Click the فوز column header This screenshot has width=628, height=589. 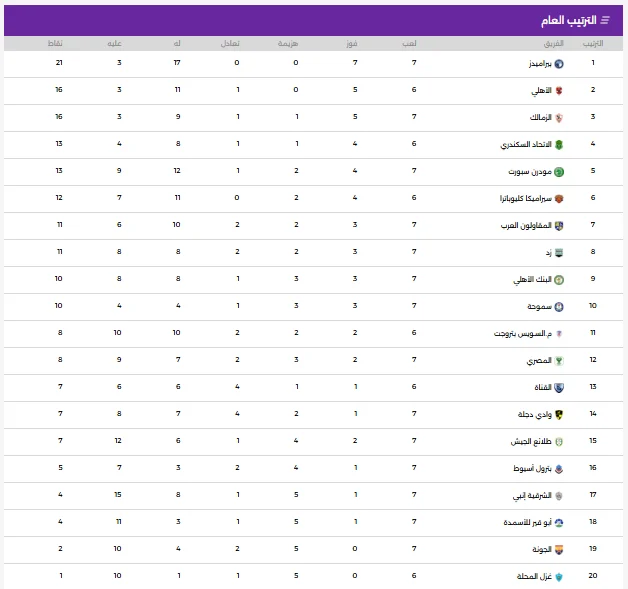pyautogui.click(x=352, y=43)
